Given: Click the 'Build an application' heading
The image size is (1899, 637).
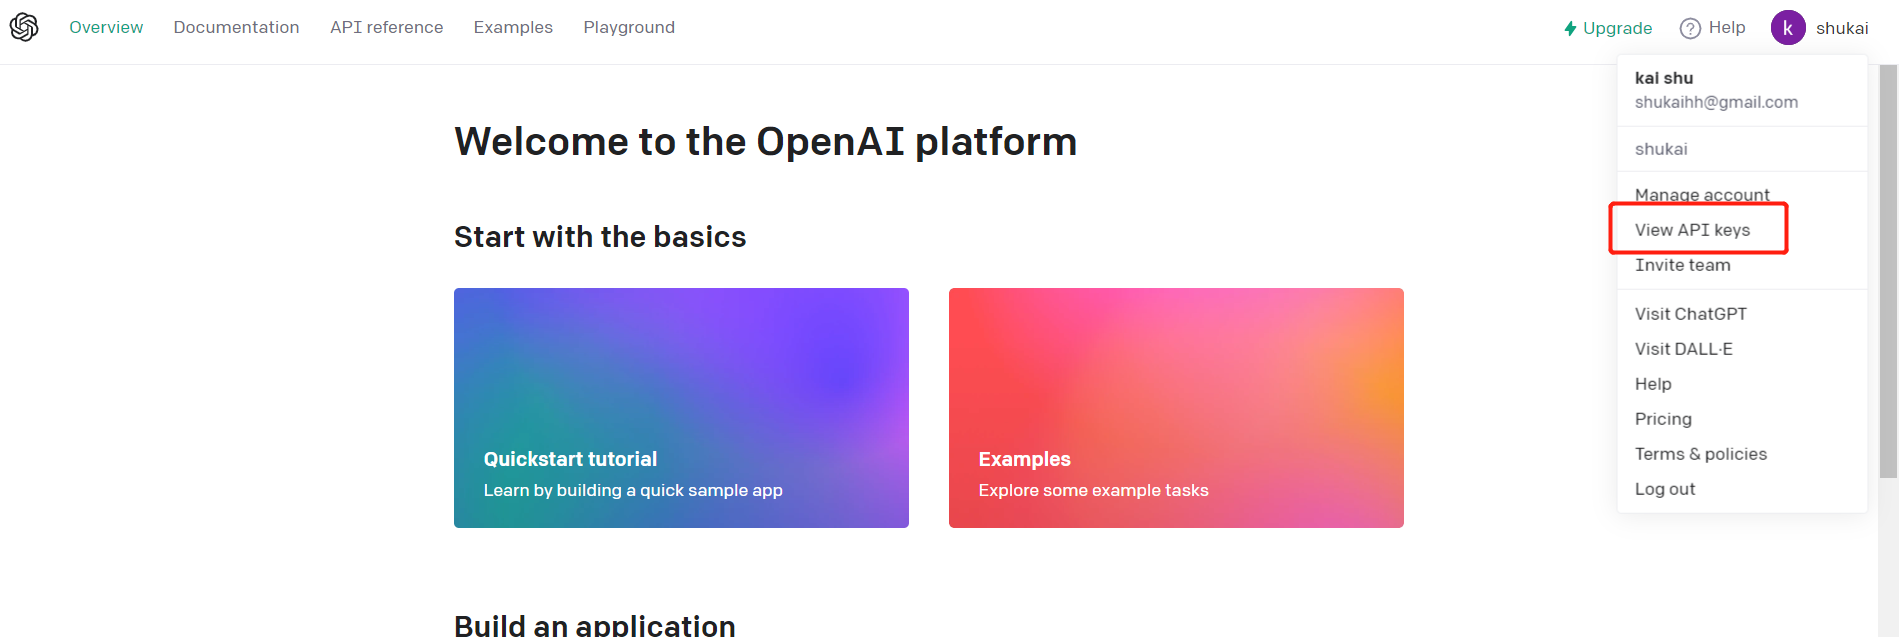Looking at the screenshot, I should click(x=595, y=626).
